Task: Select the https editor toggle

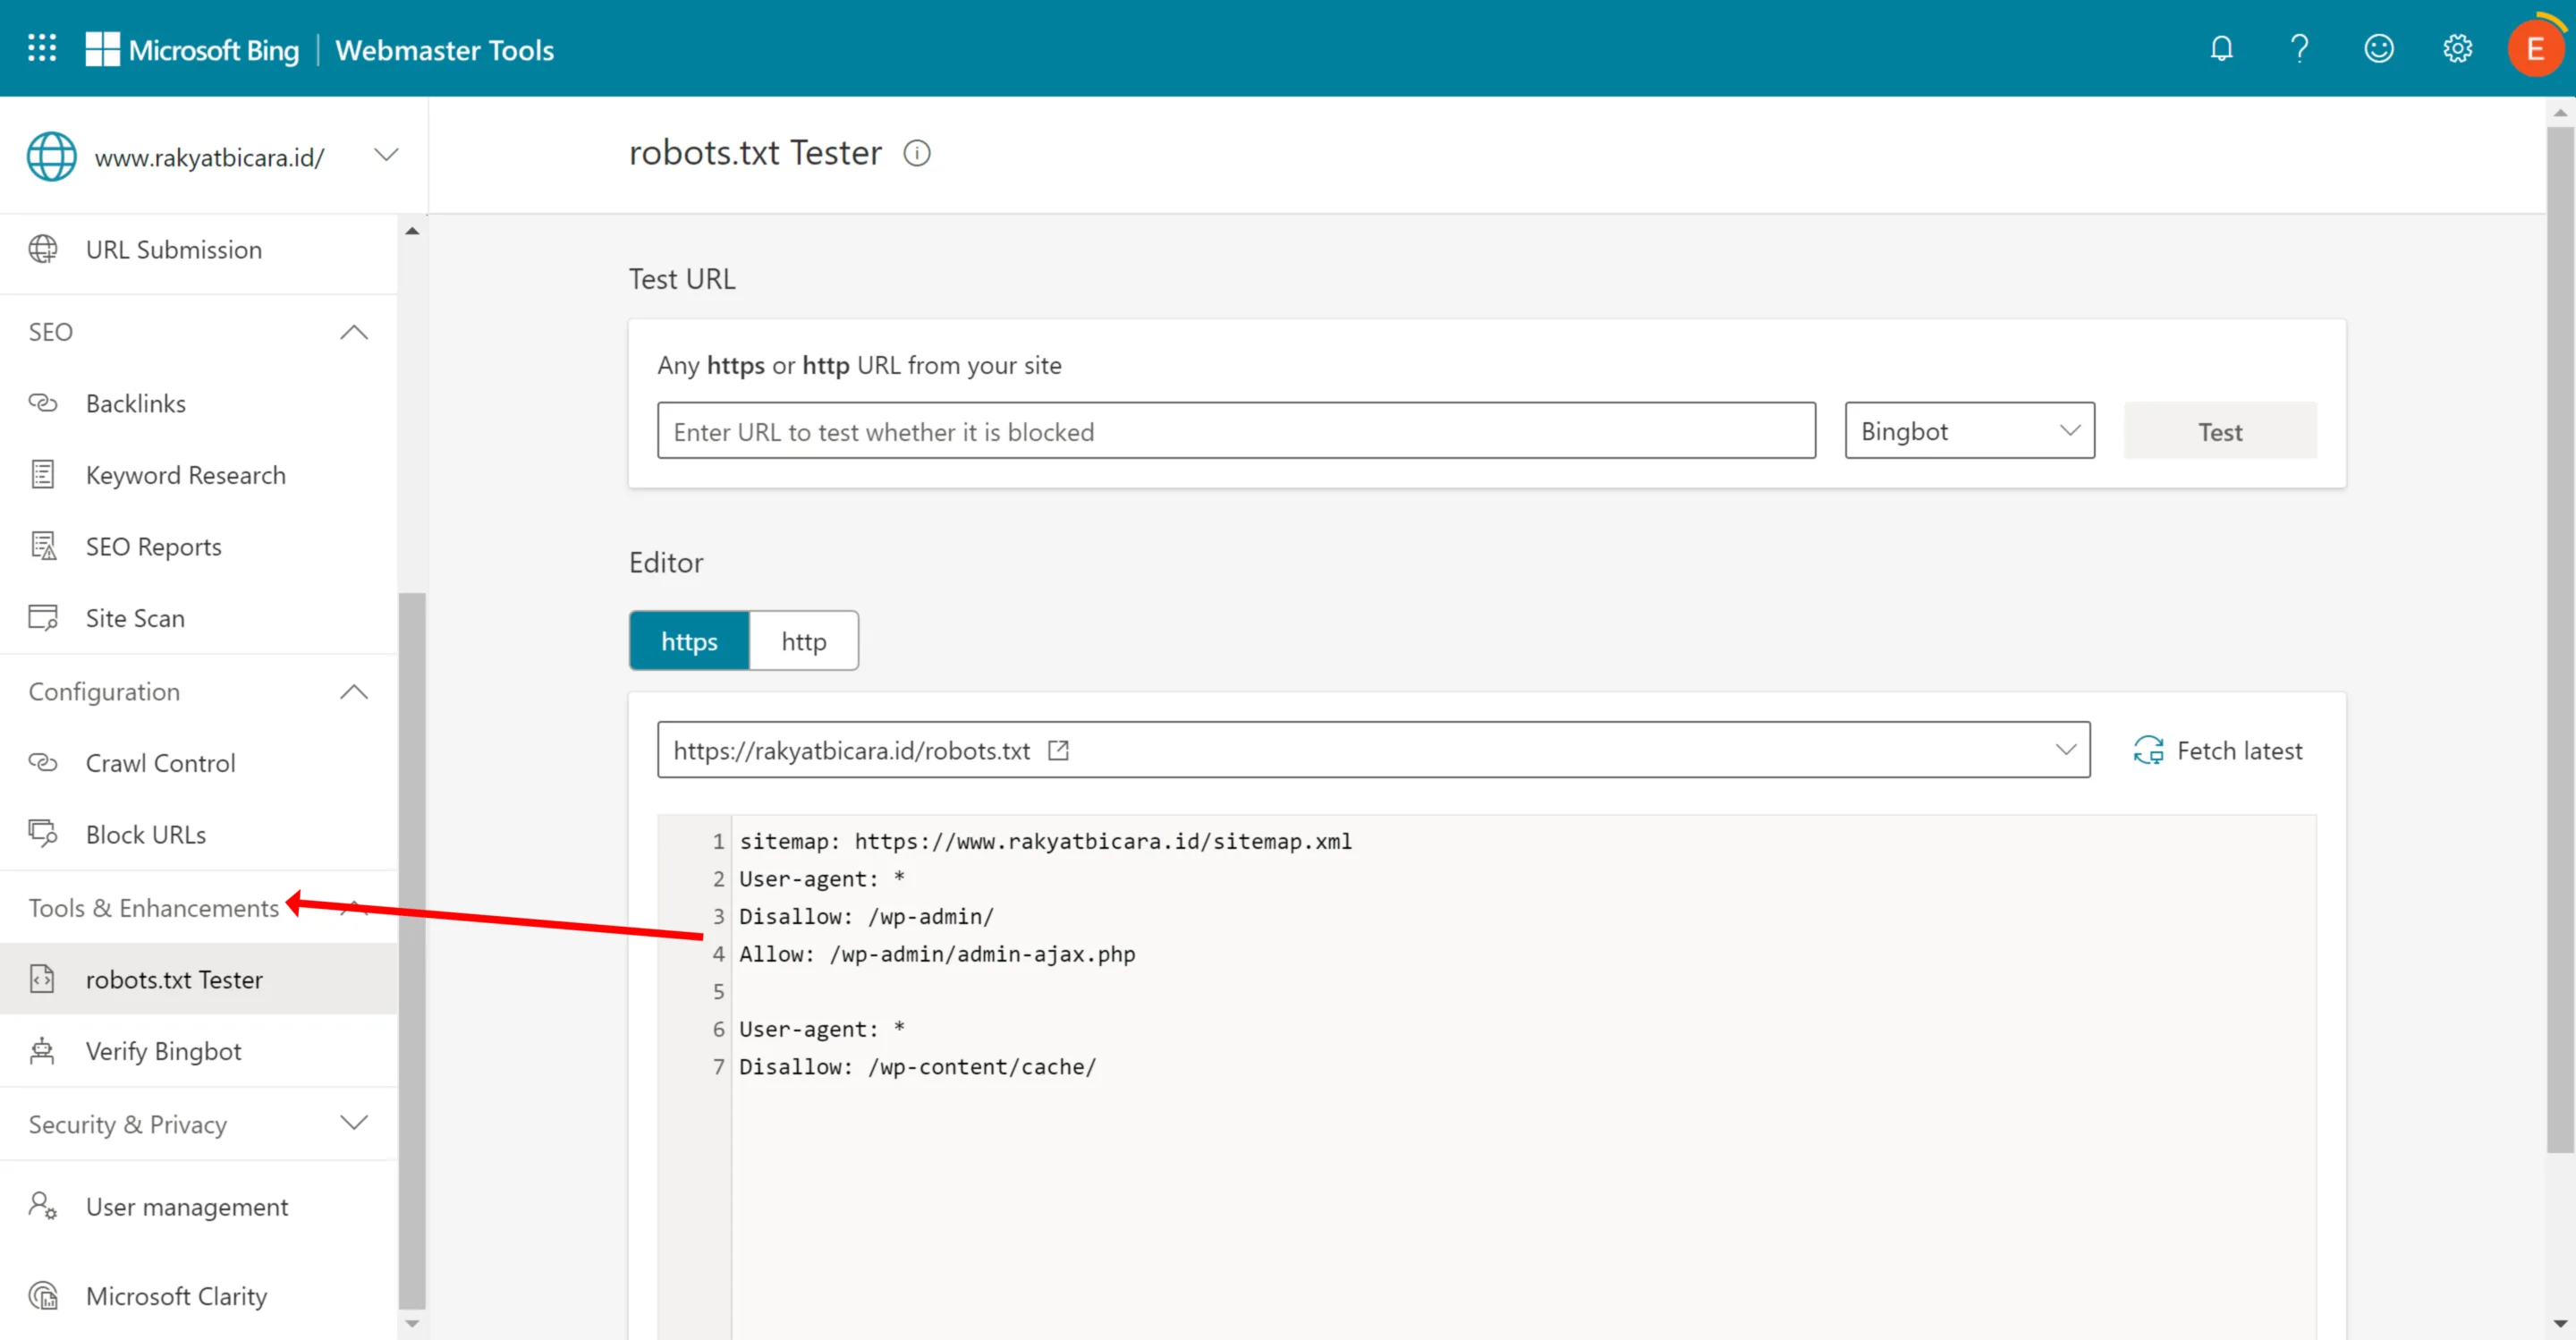Action: 689,641
